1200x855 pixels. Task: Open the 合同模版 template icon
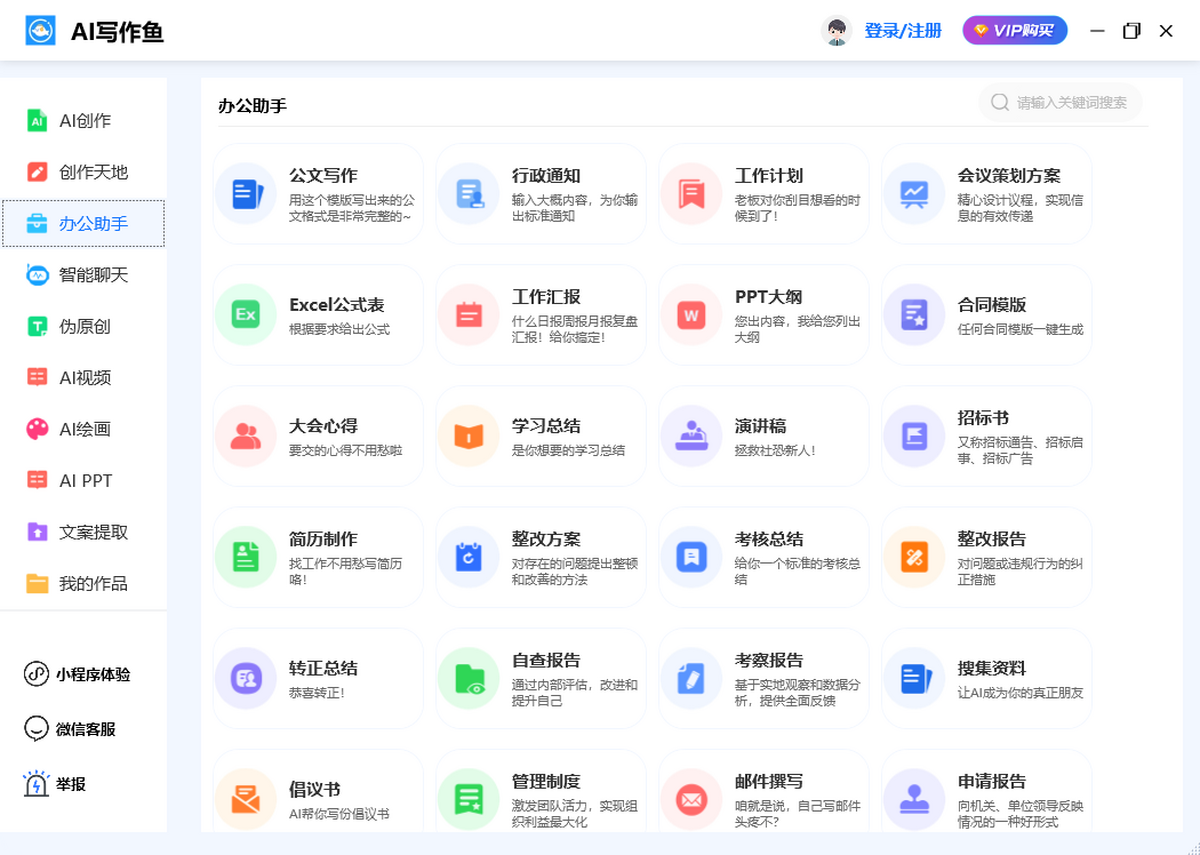click(x=914, y=315)
